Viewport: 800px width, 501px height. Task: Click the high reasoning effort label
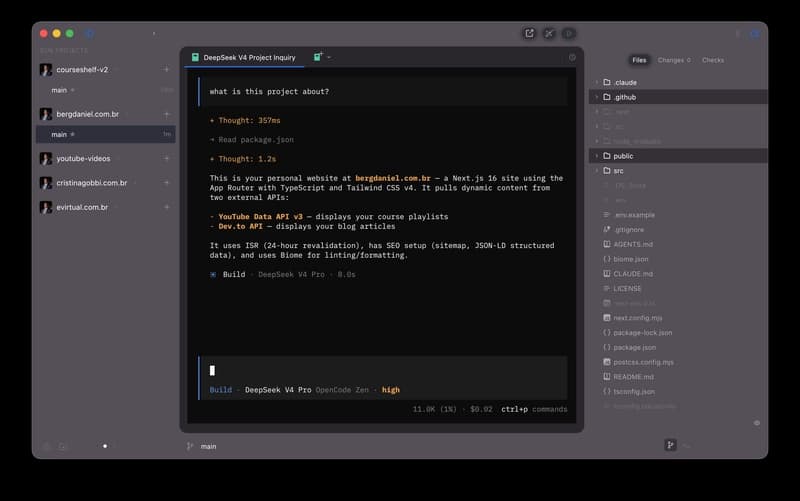(x=391, y=390)
